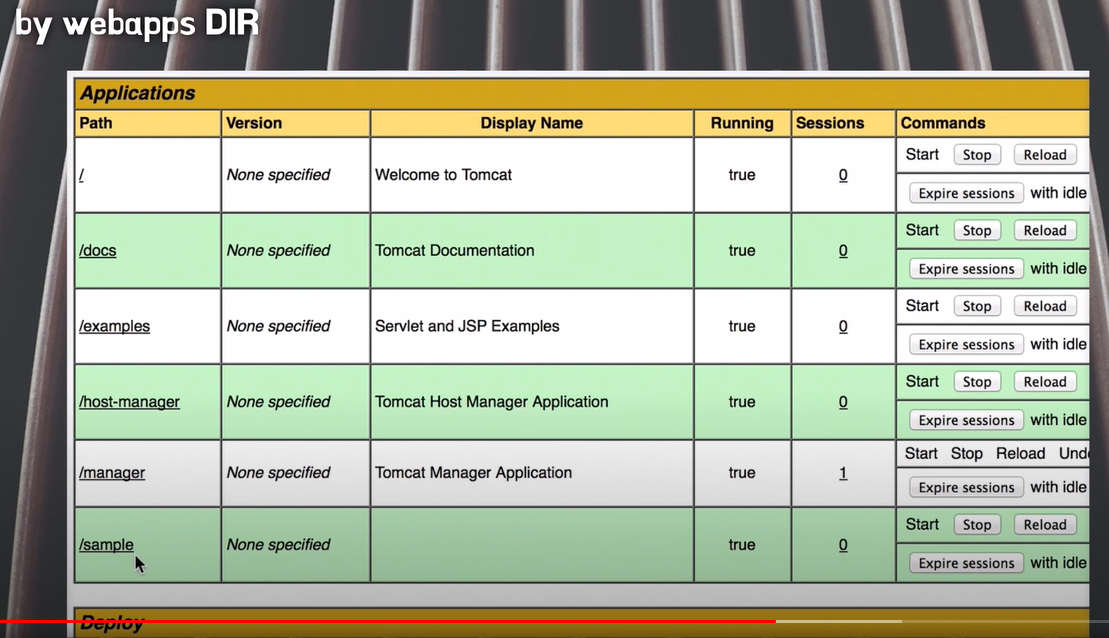Expire sessions for the /docs row
Image resolution: width=1109 pixels, height=638 pixels.
click(x=966, y=269)
